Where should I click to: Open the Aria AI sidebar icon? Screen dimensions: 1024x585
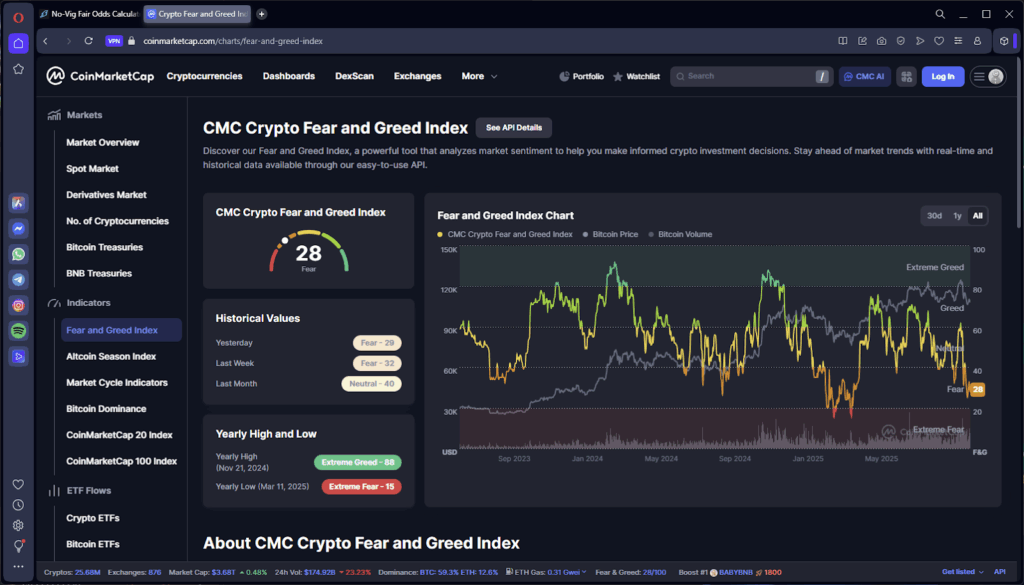click(18, 203)
